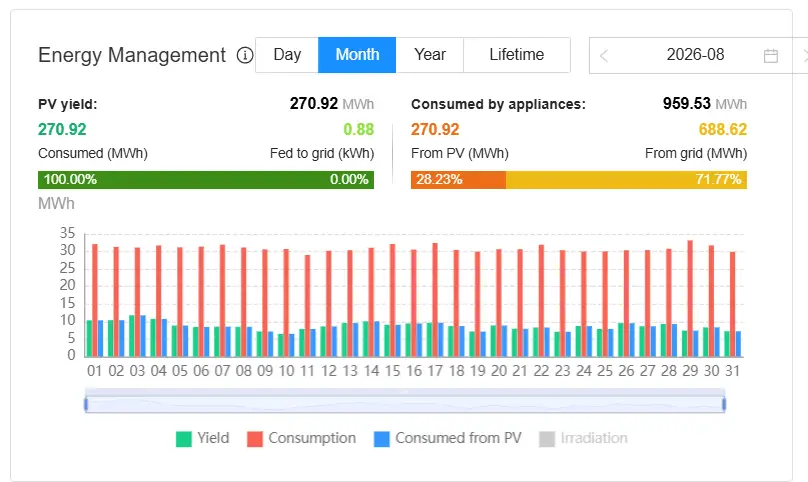
Task: Click the y-axis value 35
Action: click(68, 233)
